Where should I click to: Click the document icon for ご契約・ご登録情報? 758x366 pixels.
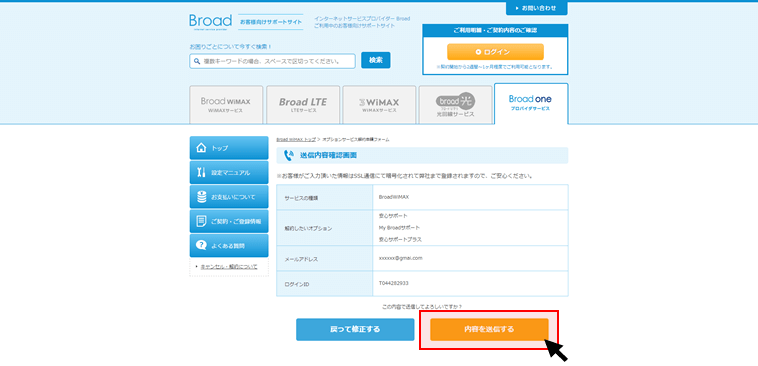point(201,221)
